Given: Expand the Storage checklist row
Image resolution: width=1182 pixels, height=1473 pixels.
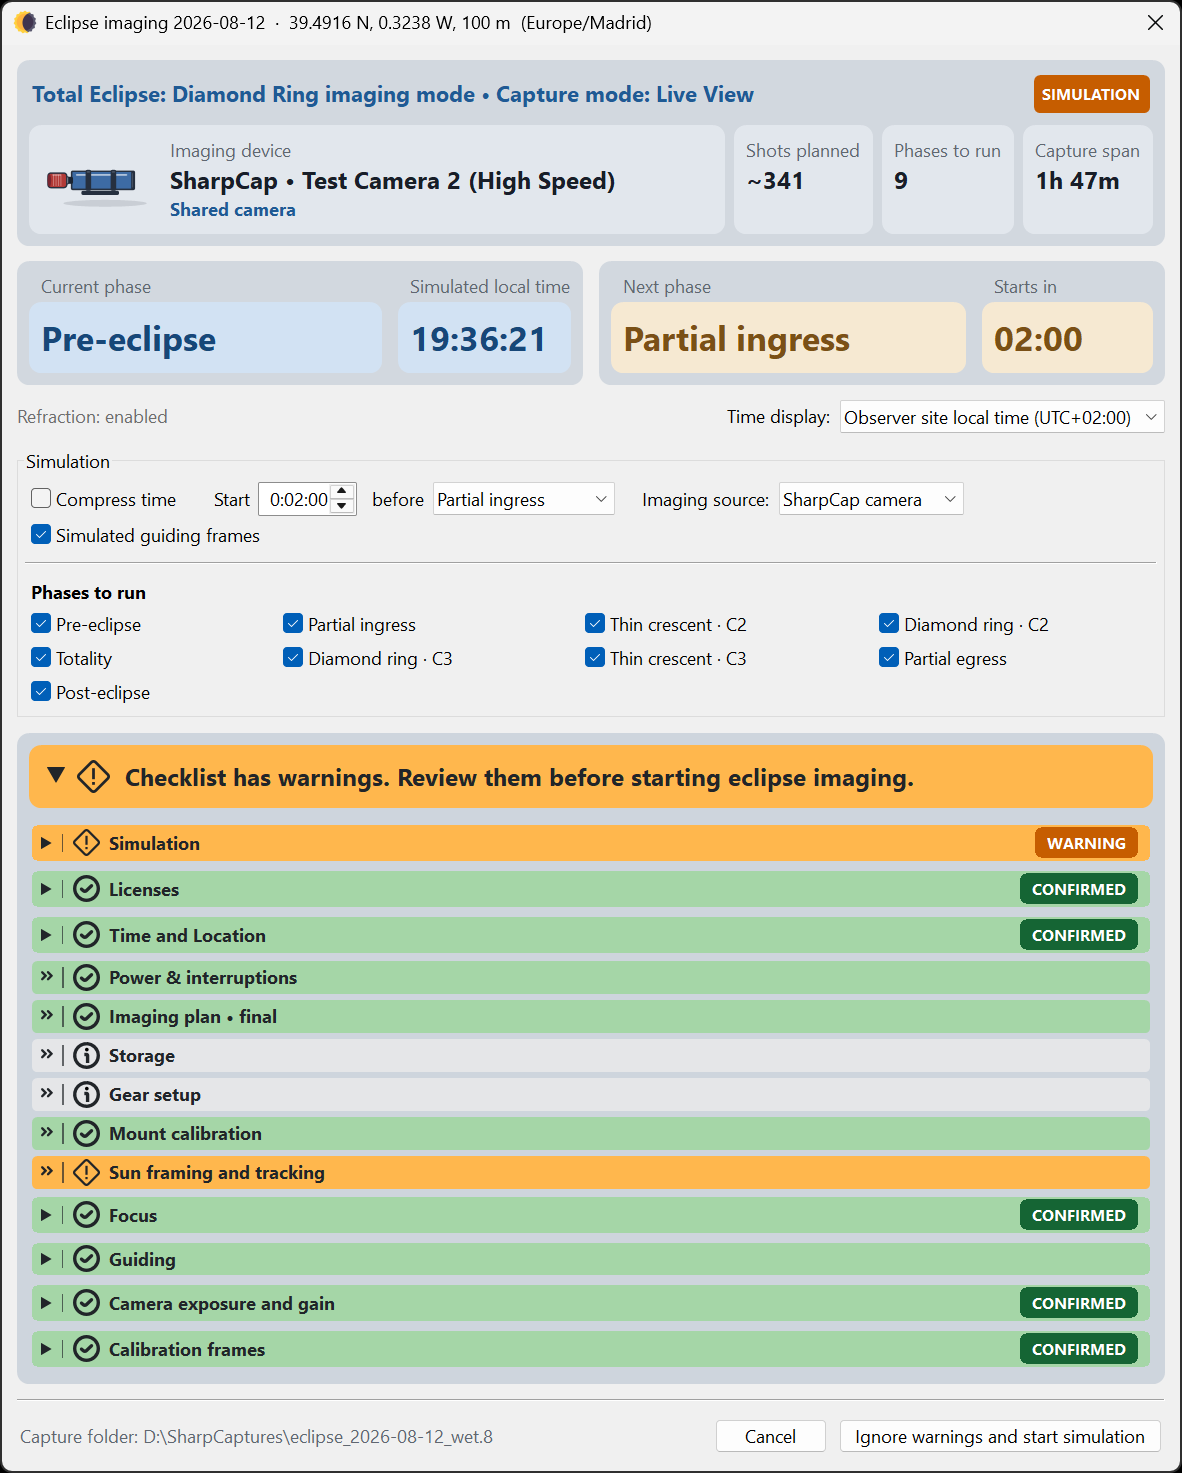Looking at the screenshot, I should [46, 1053].
